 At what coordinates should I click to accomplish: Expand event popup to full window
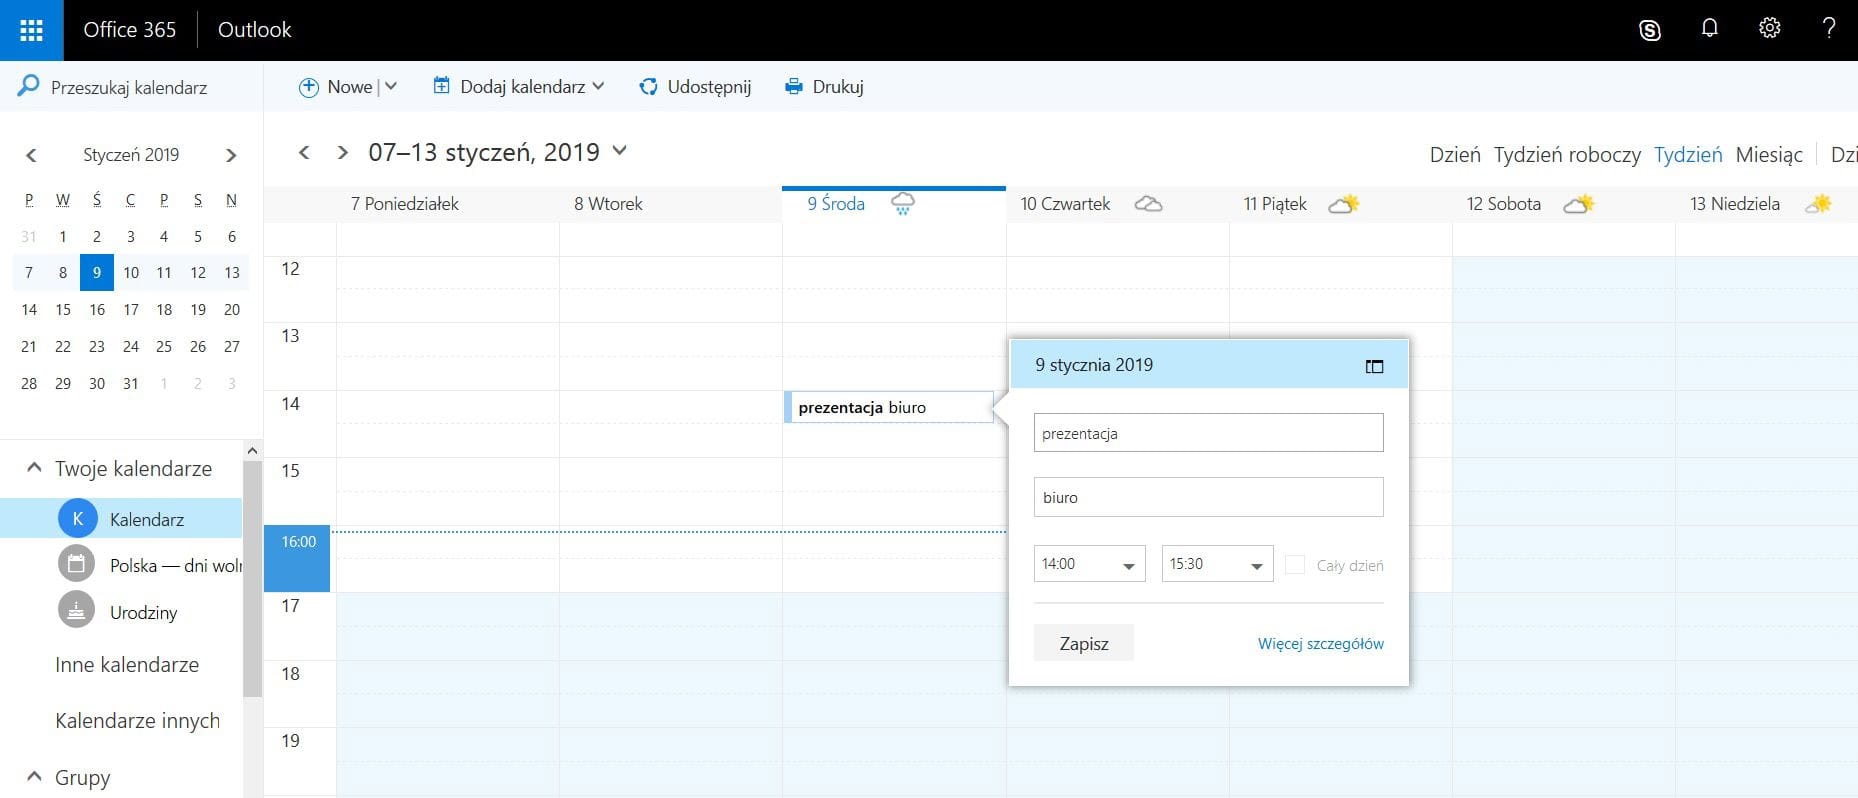(x=1374, y=366)
